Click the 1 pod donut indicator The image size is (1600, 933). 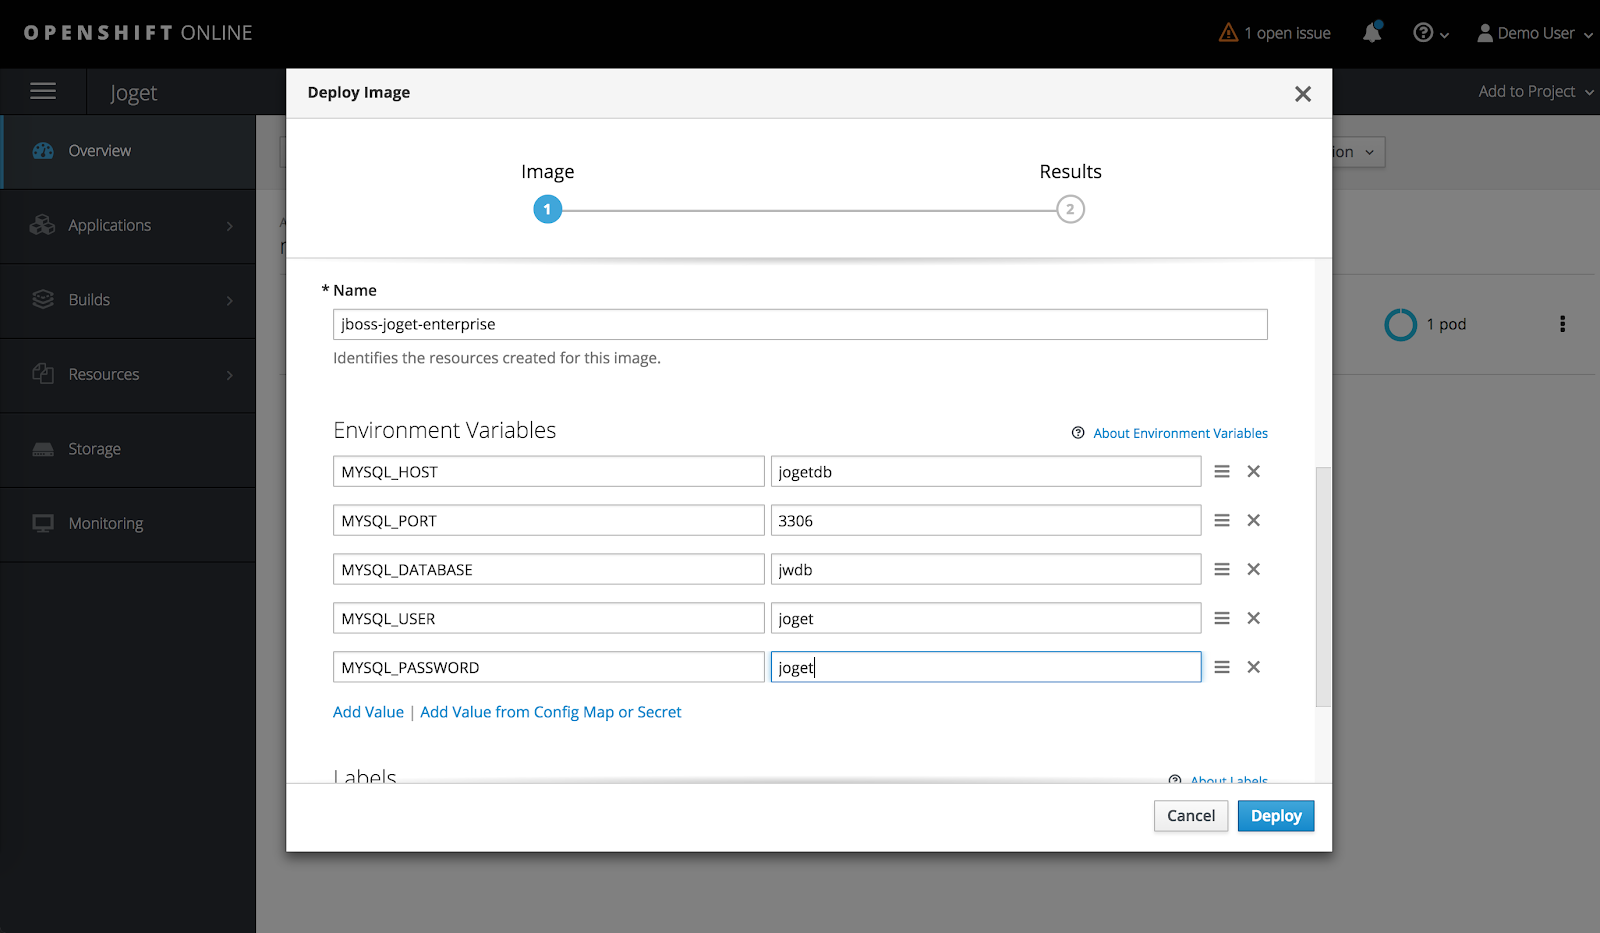tap(1400, 324)
